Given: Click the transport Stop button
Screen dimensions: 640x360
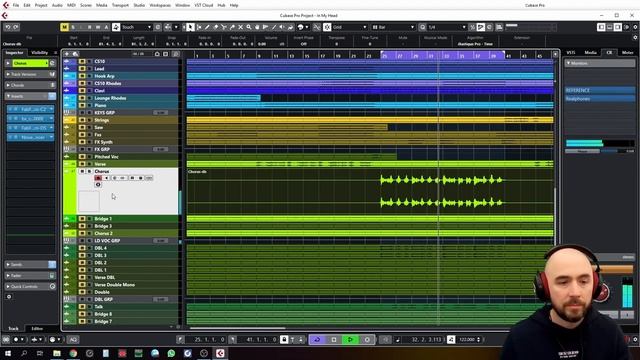Looking at the screenshot, I should (x=333, y=340).
